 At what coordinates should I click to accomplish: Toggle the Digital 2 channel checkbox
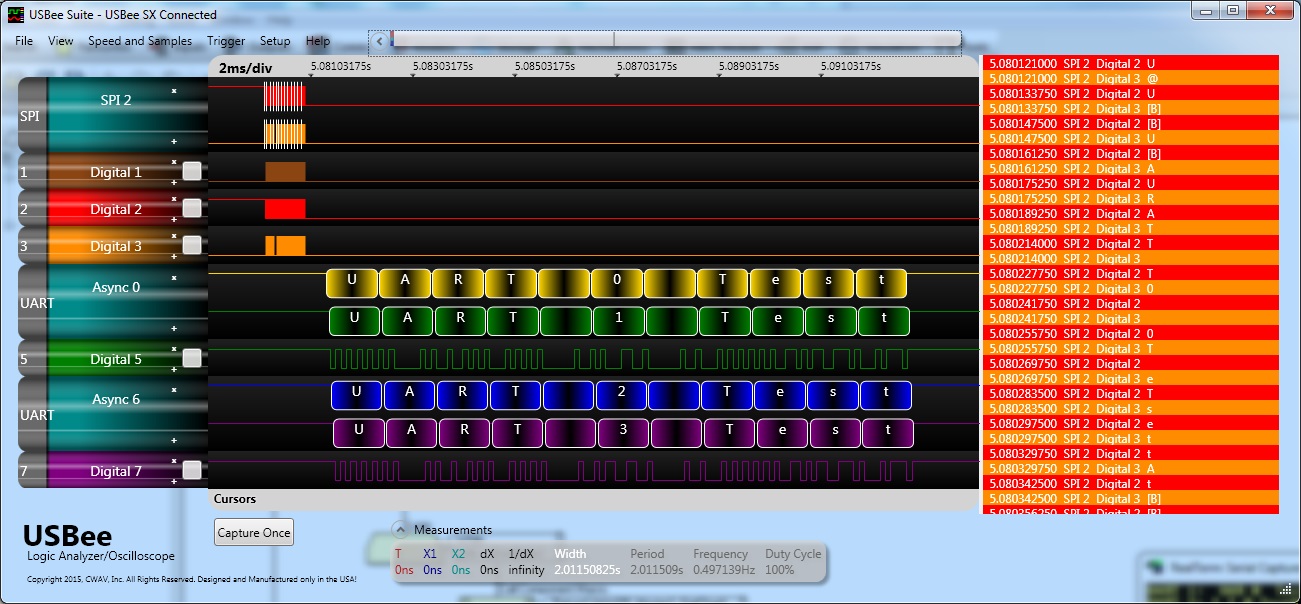192,208
